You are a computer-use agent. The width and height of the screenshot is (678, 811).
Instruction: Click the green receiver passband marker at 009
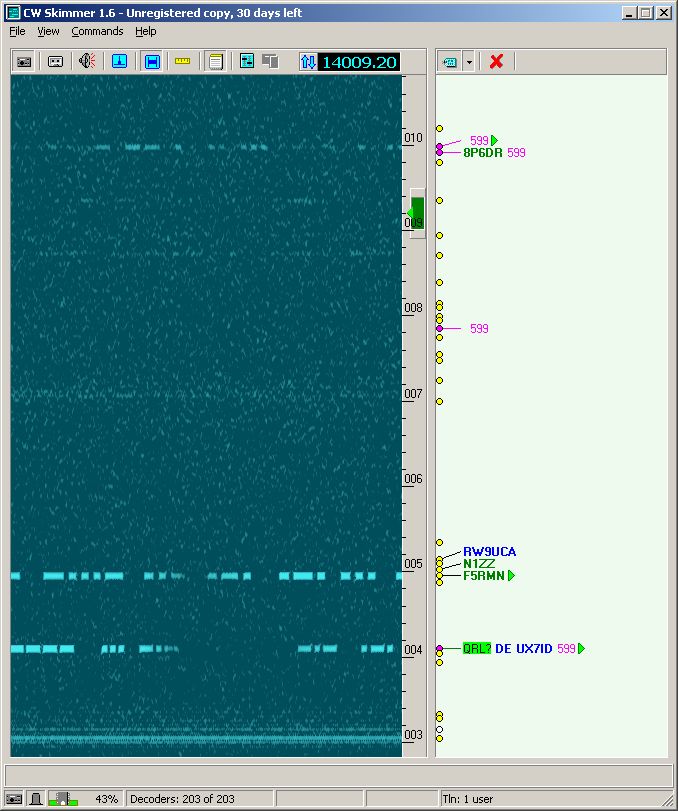tap(417, 213)
